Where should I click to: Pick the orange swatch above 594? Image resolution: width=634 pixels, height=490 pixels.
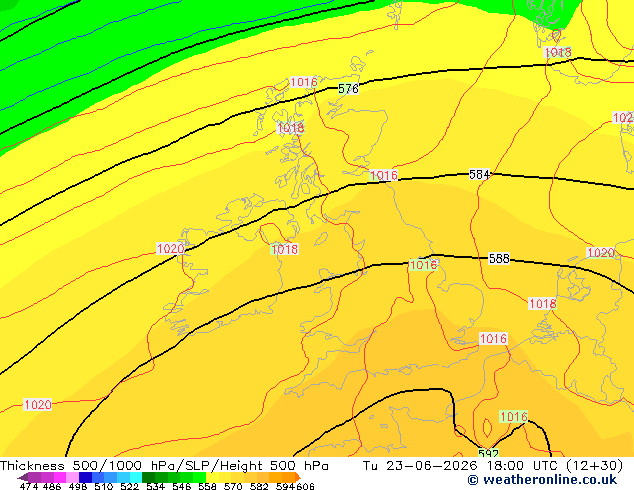pyautogui.click(x=288, y=477)
